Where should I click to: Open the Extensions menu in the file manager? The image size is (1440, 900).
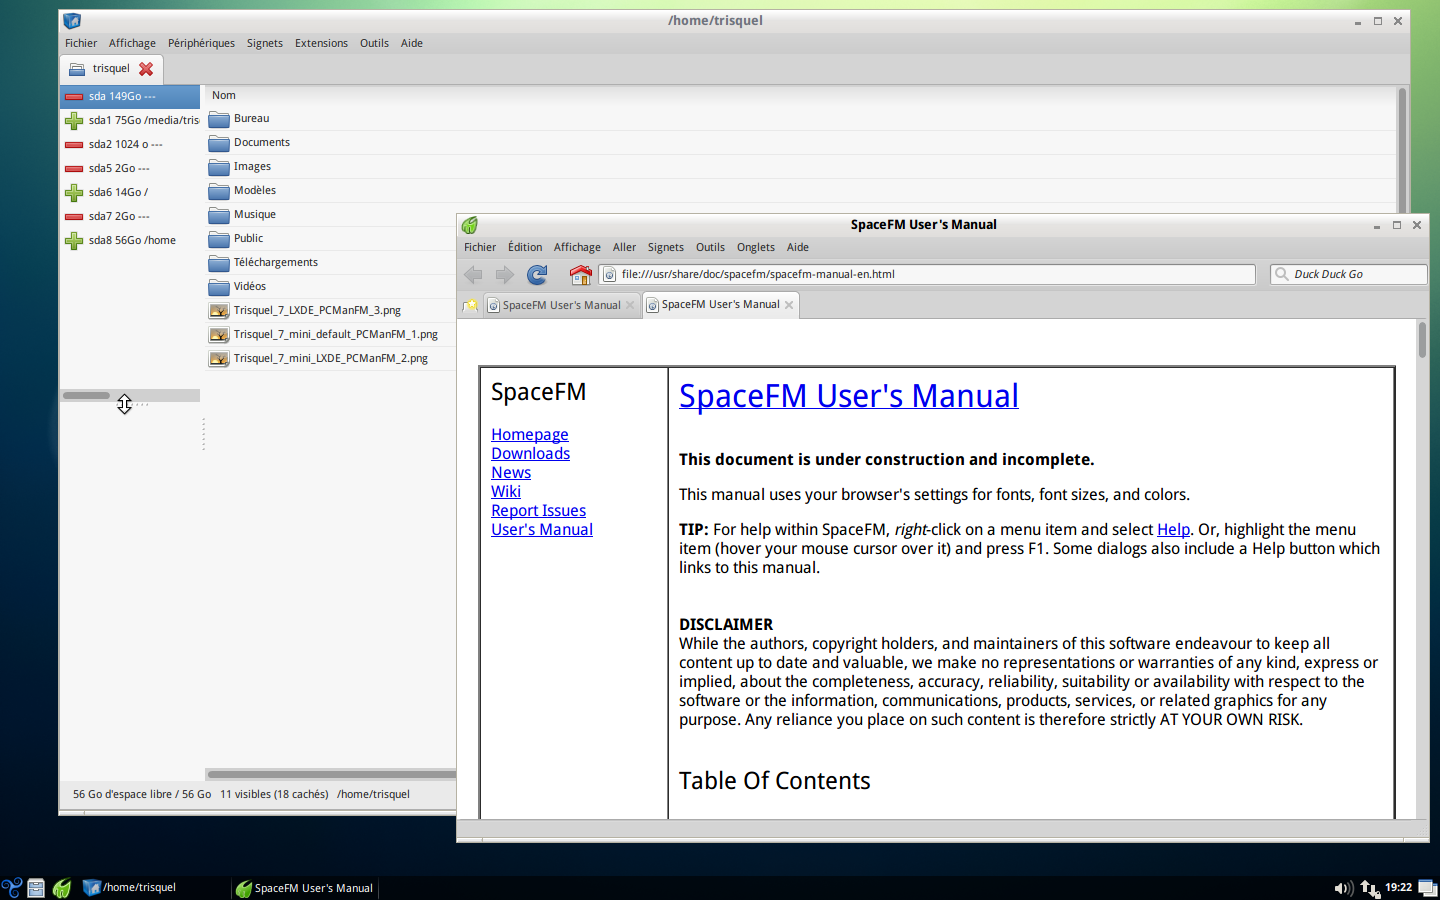[x=321, y=43]
